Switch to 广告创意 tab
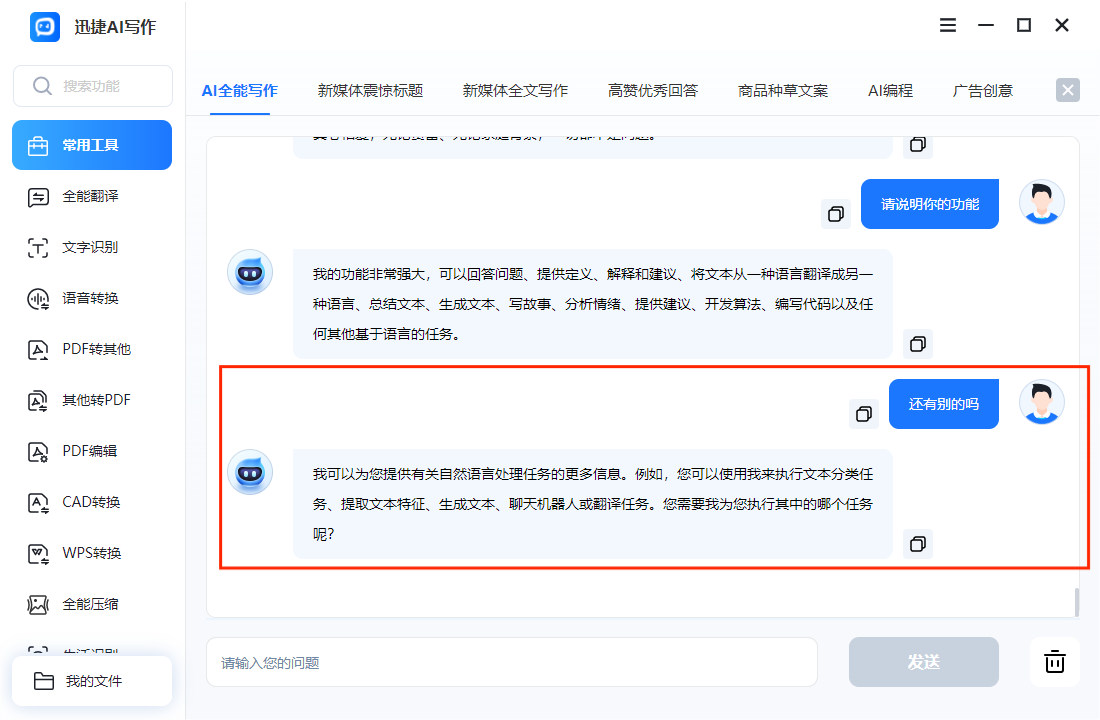 coord(981,90)
